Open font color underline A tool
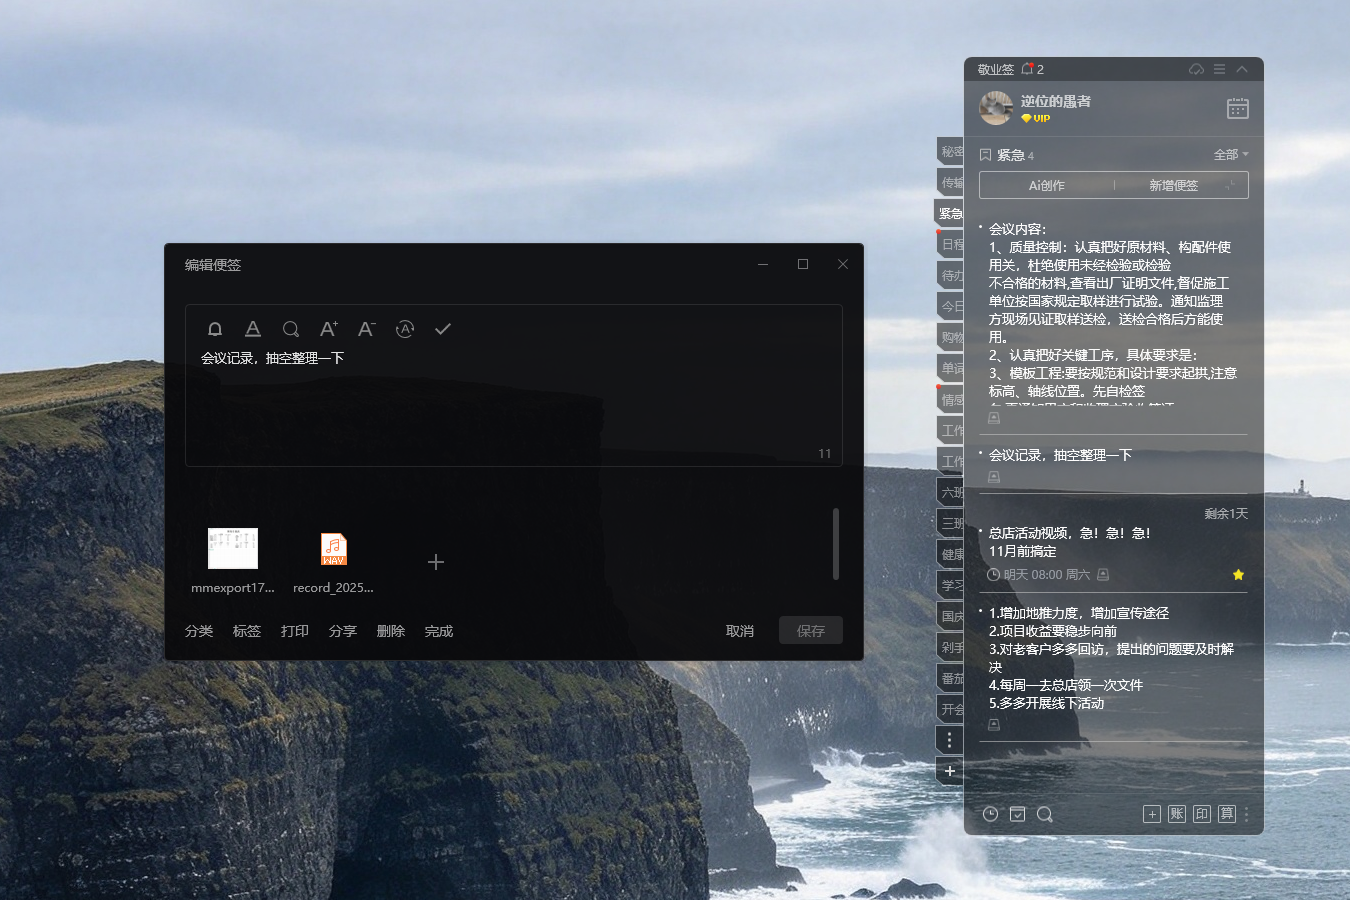The image size is (1350, 900). click(x=253, y=329)
